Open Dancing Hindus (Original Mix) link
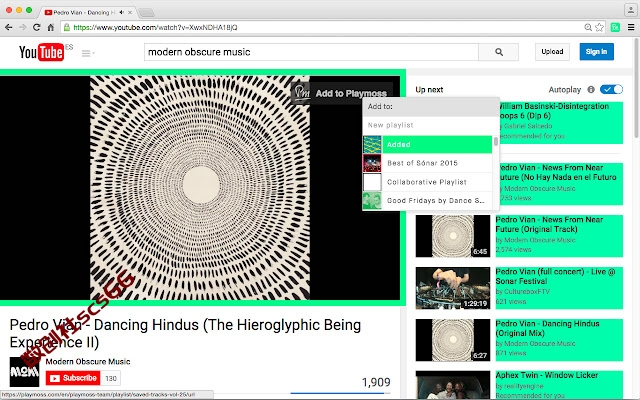The image size is (640, 400). click(547, 328)
